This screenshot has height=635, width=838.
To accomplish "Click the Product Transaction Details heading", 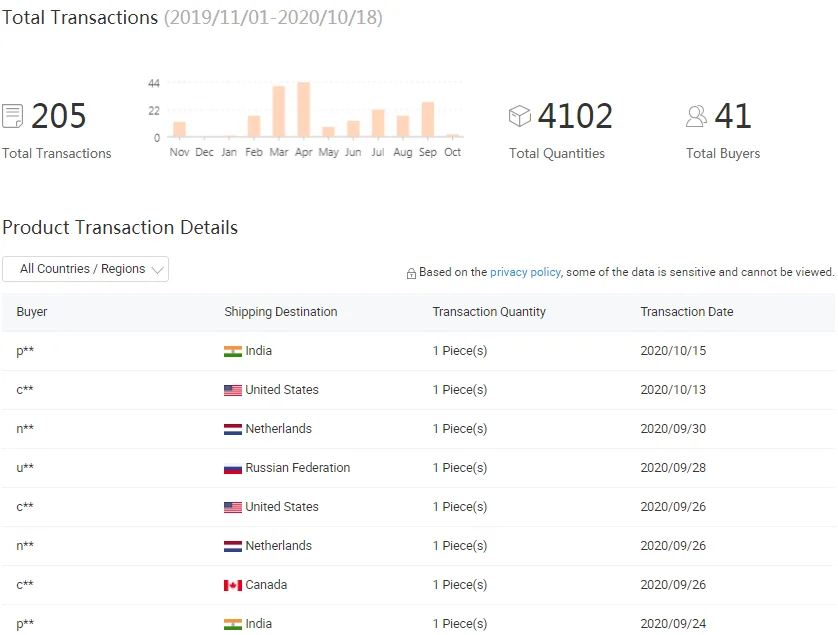I will pyautogui.click(x=120, y=227).
